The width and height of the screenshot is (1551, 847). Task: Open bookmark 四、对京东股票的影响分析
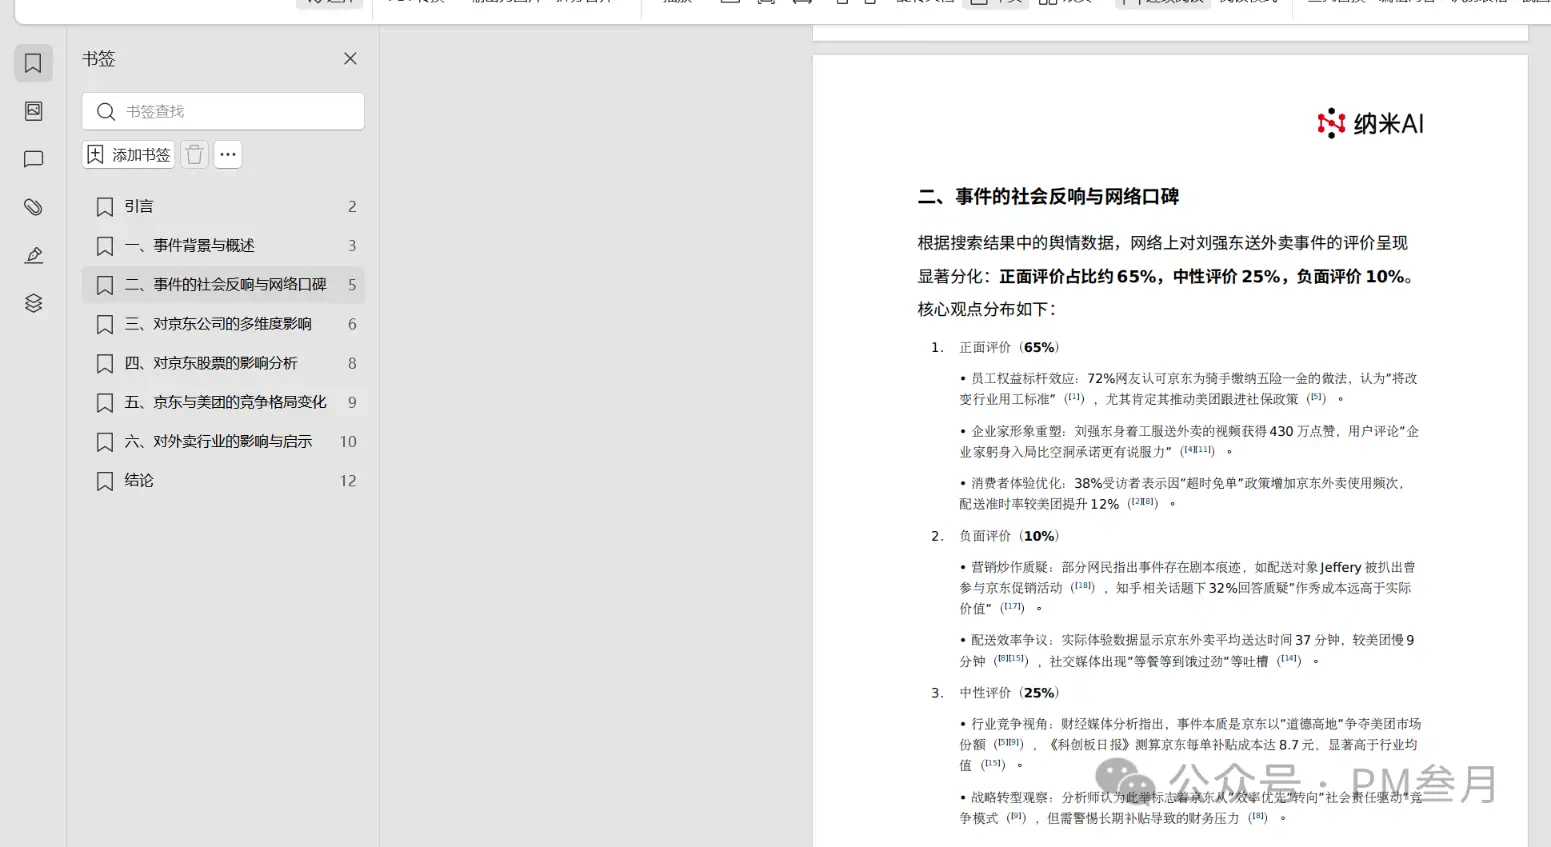tap(223, 363)
